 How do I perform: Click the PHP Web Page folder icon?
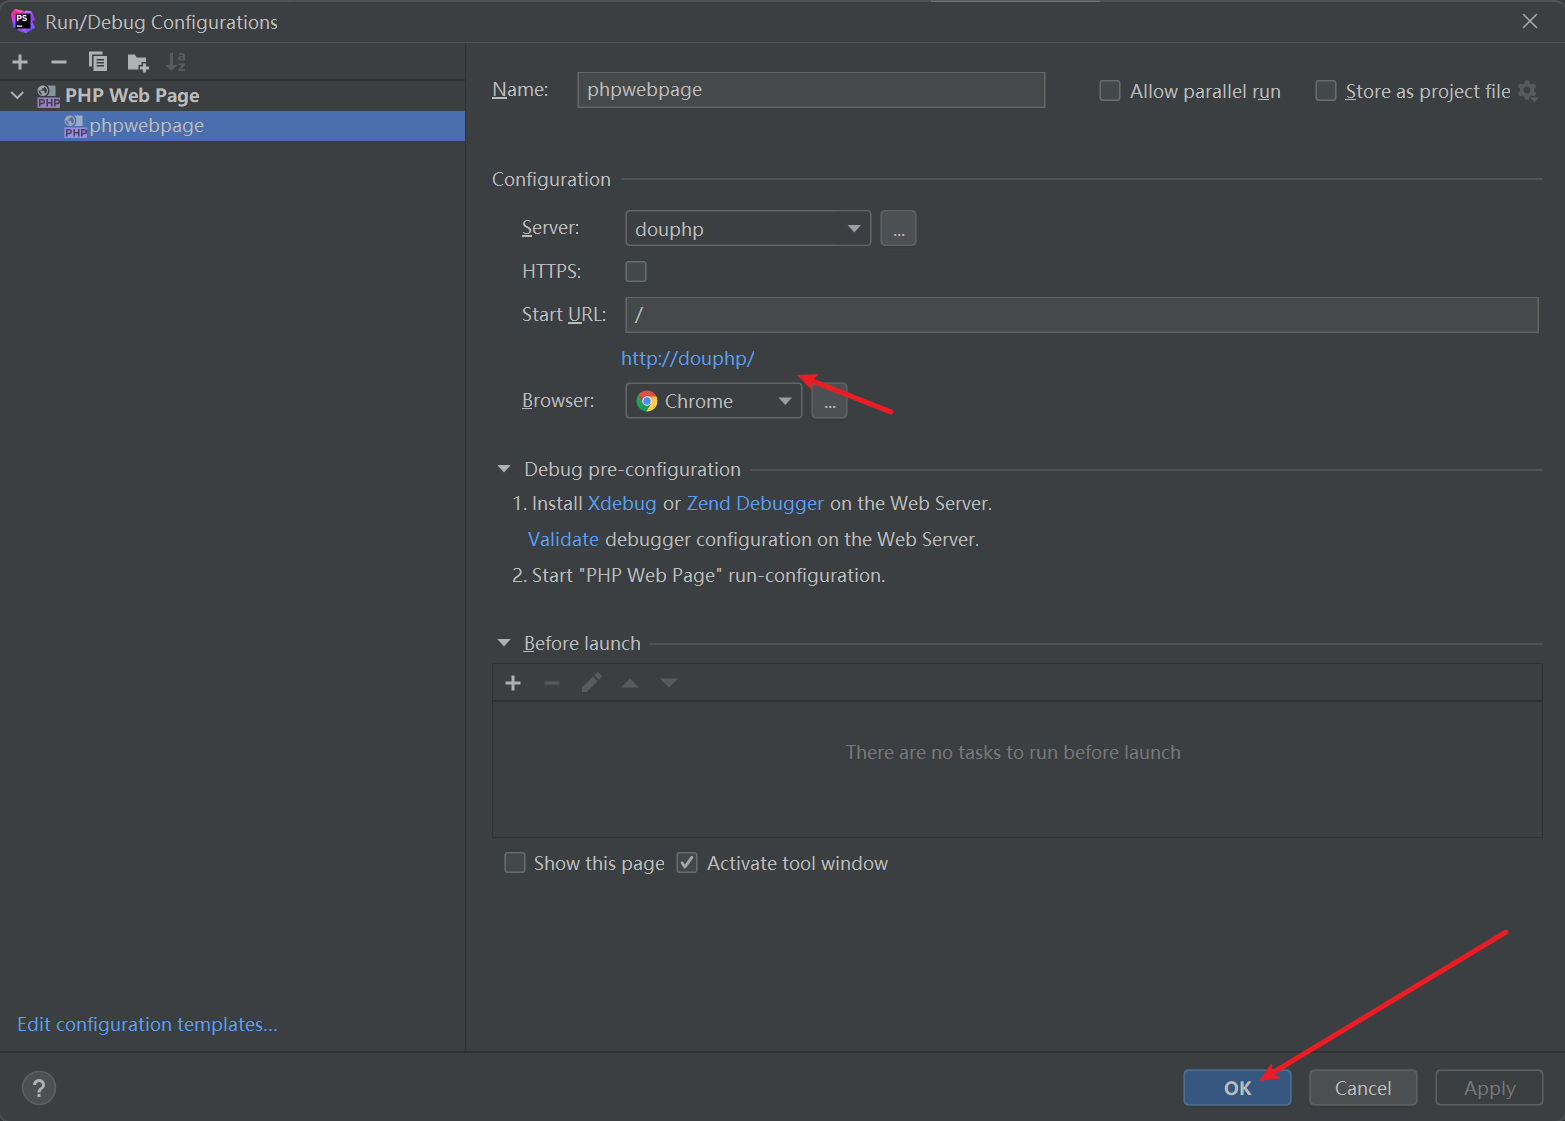tap(48, 96)
